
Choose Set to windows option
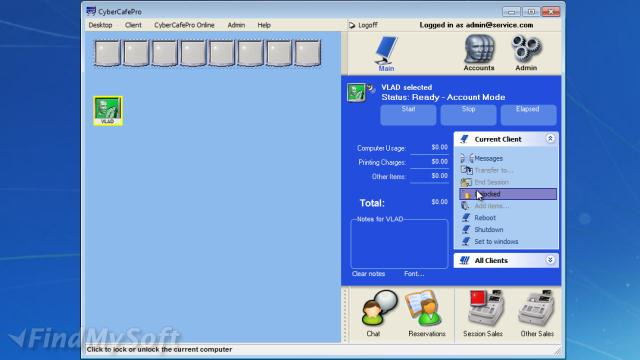(496, 241)
